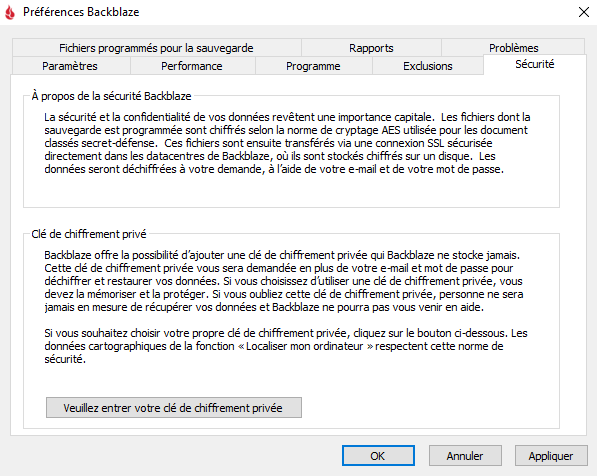Open the Programme tab
597x476 pixels.
(314, 66)
